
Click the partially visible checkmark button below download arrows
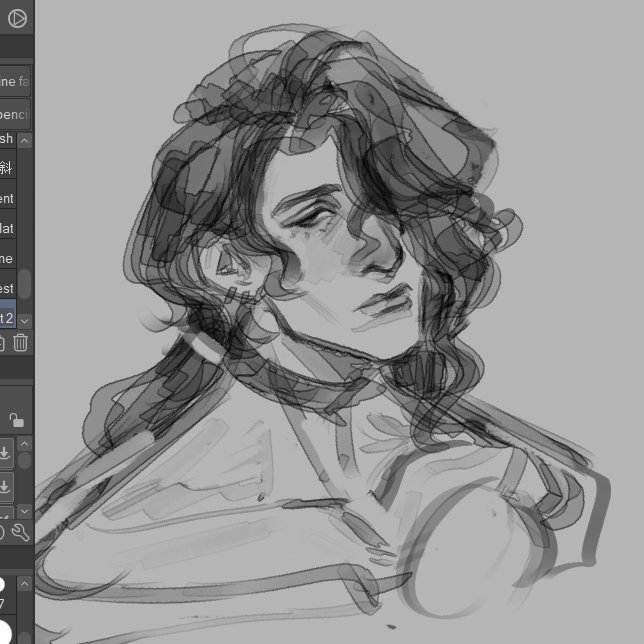(x=7, y=513)
